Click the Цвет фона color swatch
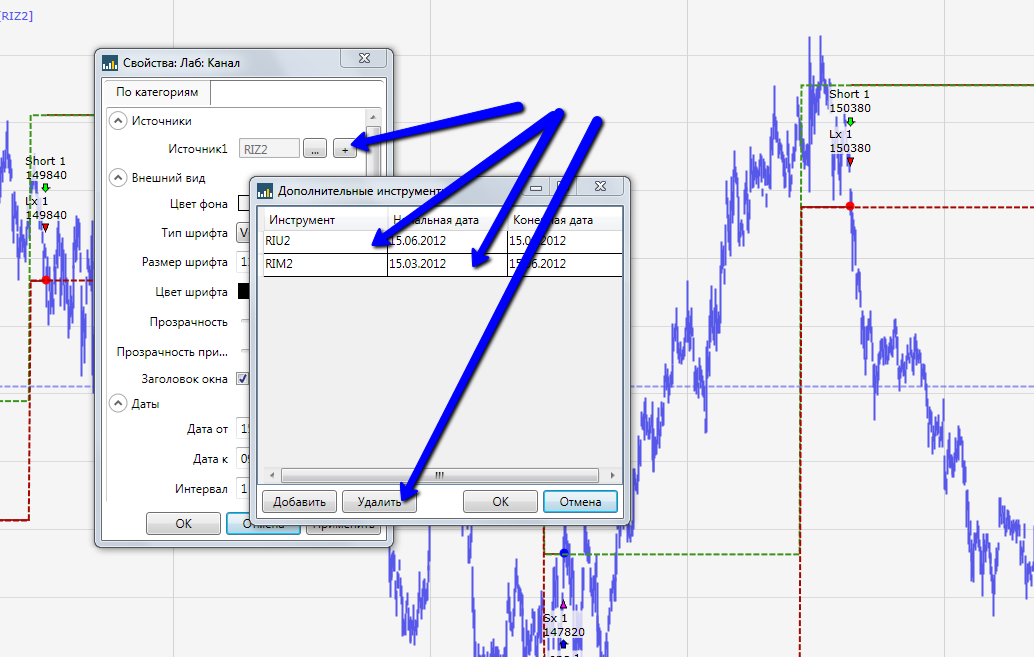1034x657 pixels. click(x=243, y=203)
